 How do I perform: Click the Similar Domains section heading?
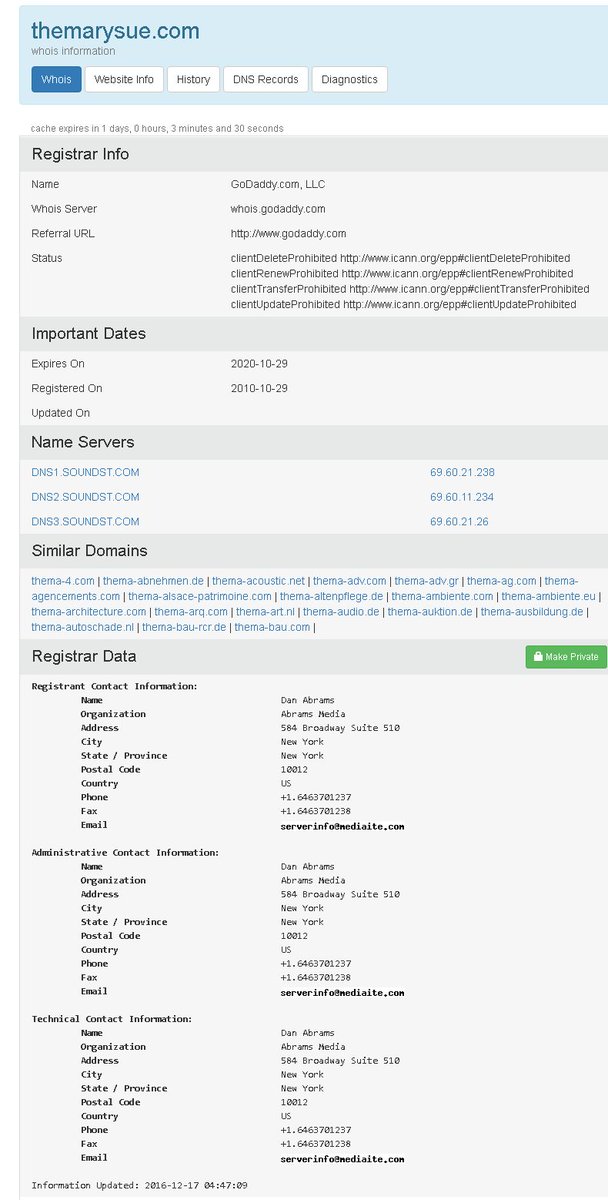[x=89, y=551]
